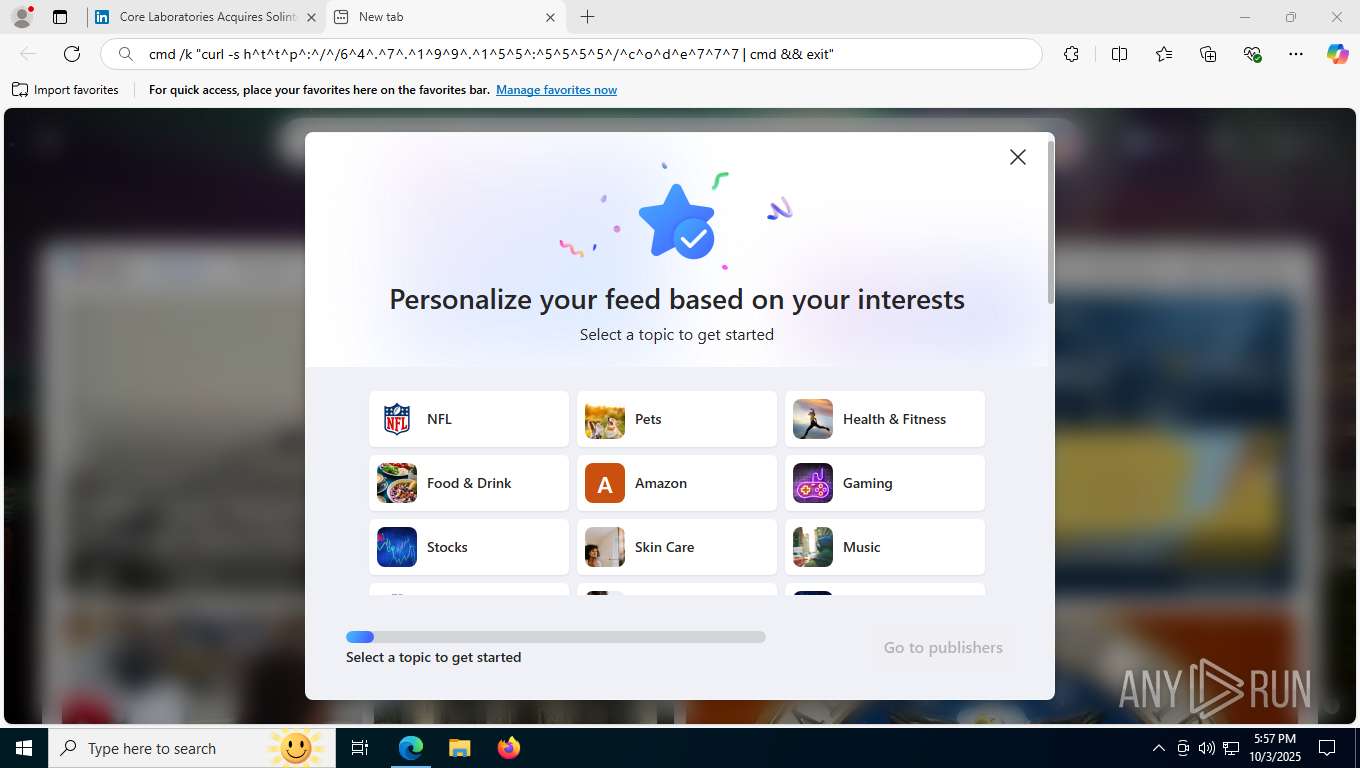1360x768 pixels.
Task: Select the NFL topic
Action: (469, 419)
